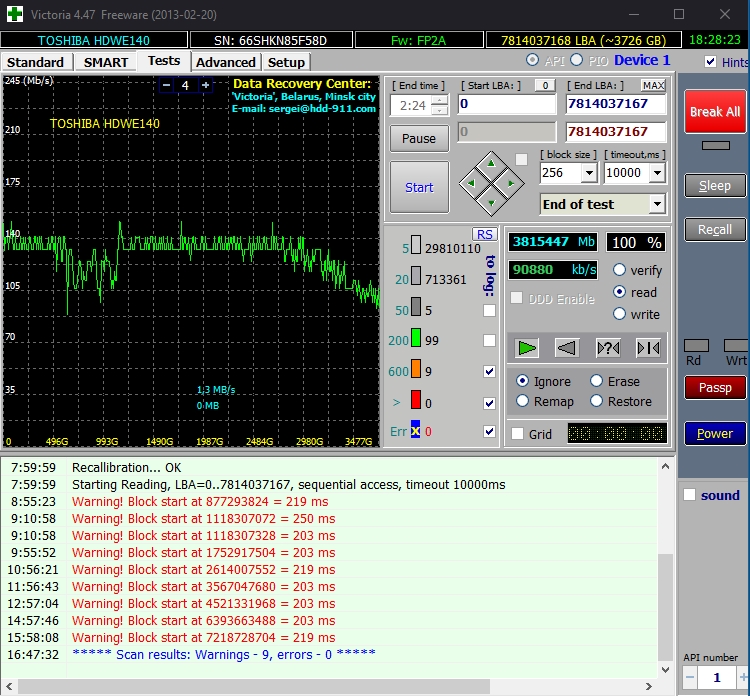Viewport: 750px width, 696px height.
Task: Click the graph zoom plus button
Action: point(205,85)
